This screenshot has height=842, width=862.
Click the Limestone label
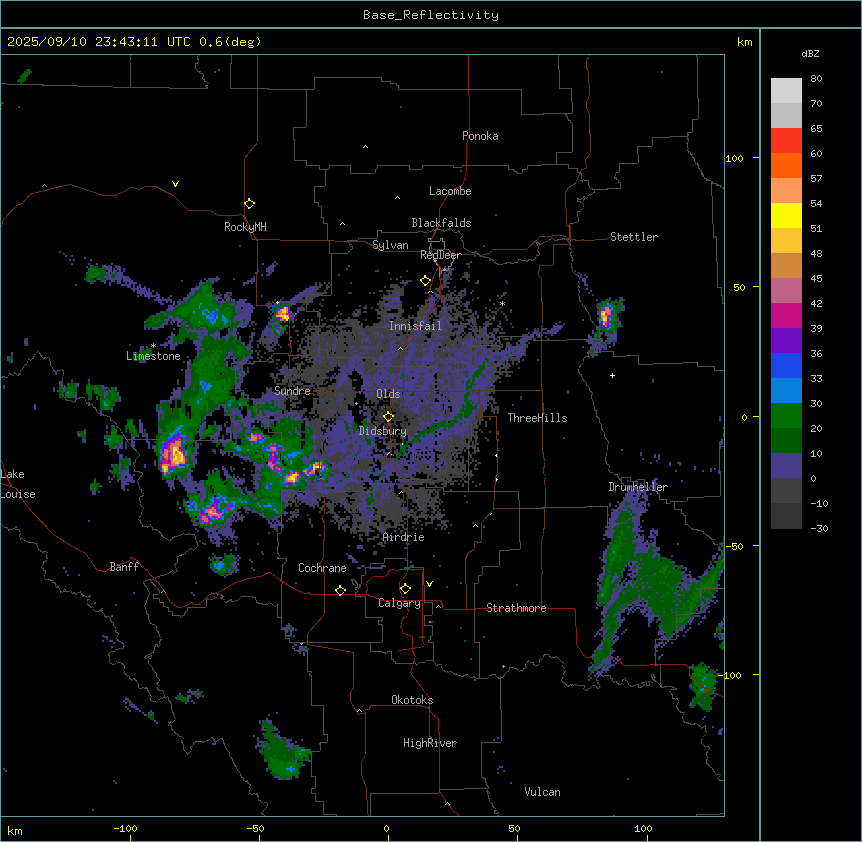[x=153, y=356]
